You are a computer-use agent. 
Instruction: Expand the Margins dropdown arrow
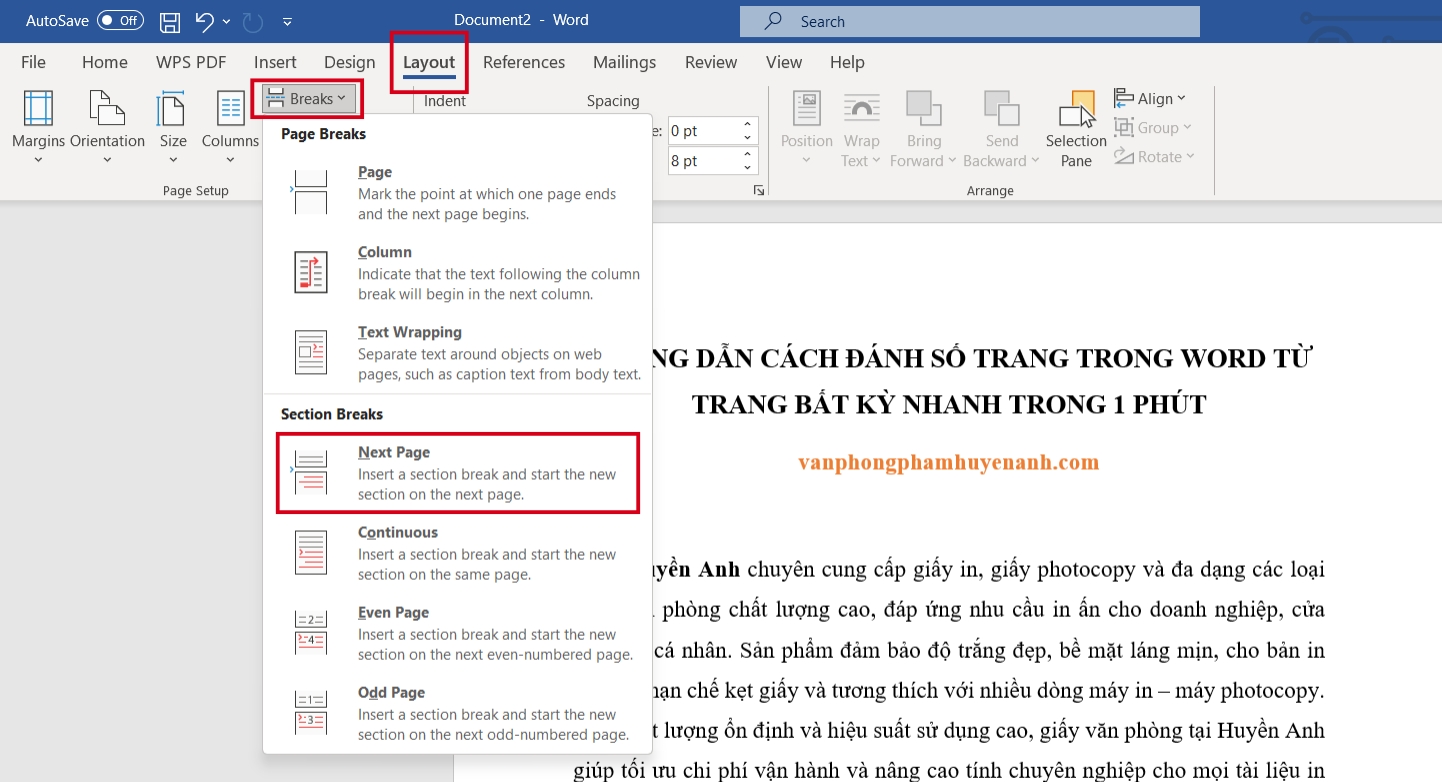(38, 160)
